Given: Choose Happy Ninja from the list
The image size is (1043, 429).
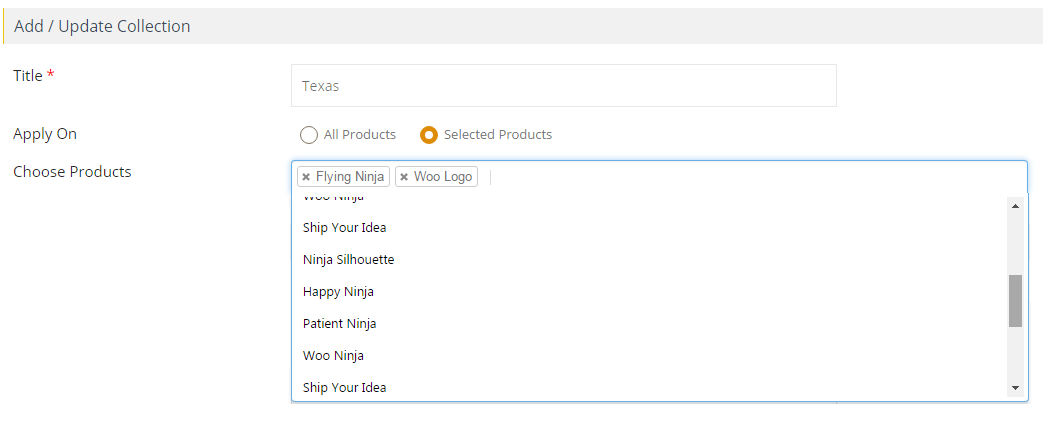Looking at the screenshot, I should click(650, 291).
